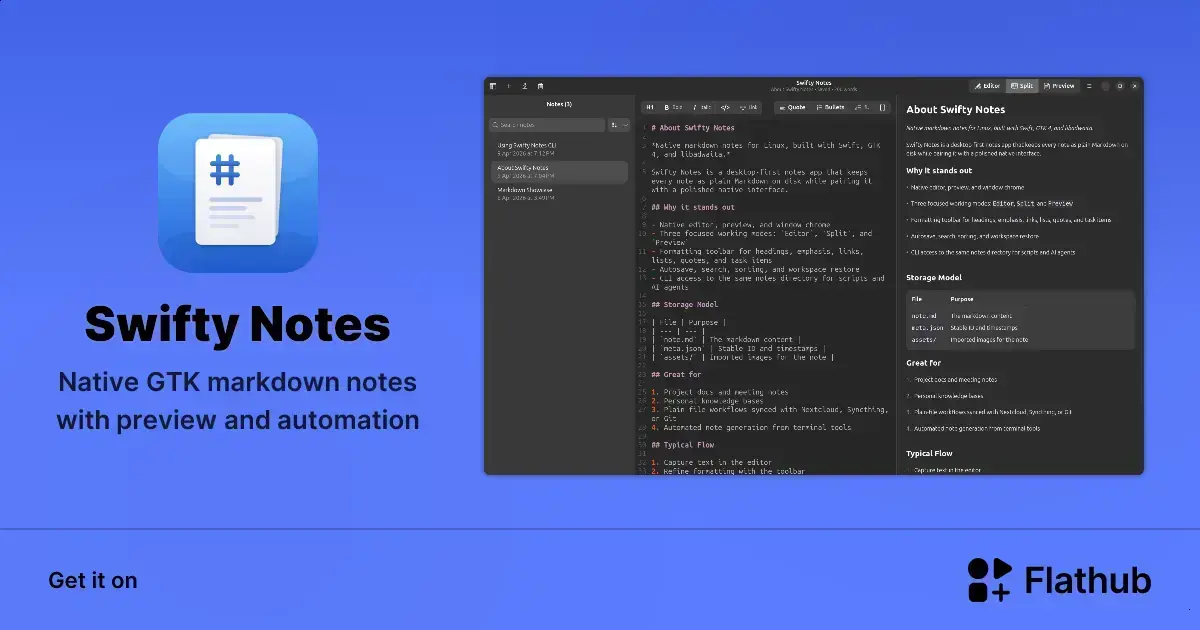Close the Swifty Notes window

tap(1134, 86)
